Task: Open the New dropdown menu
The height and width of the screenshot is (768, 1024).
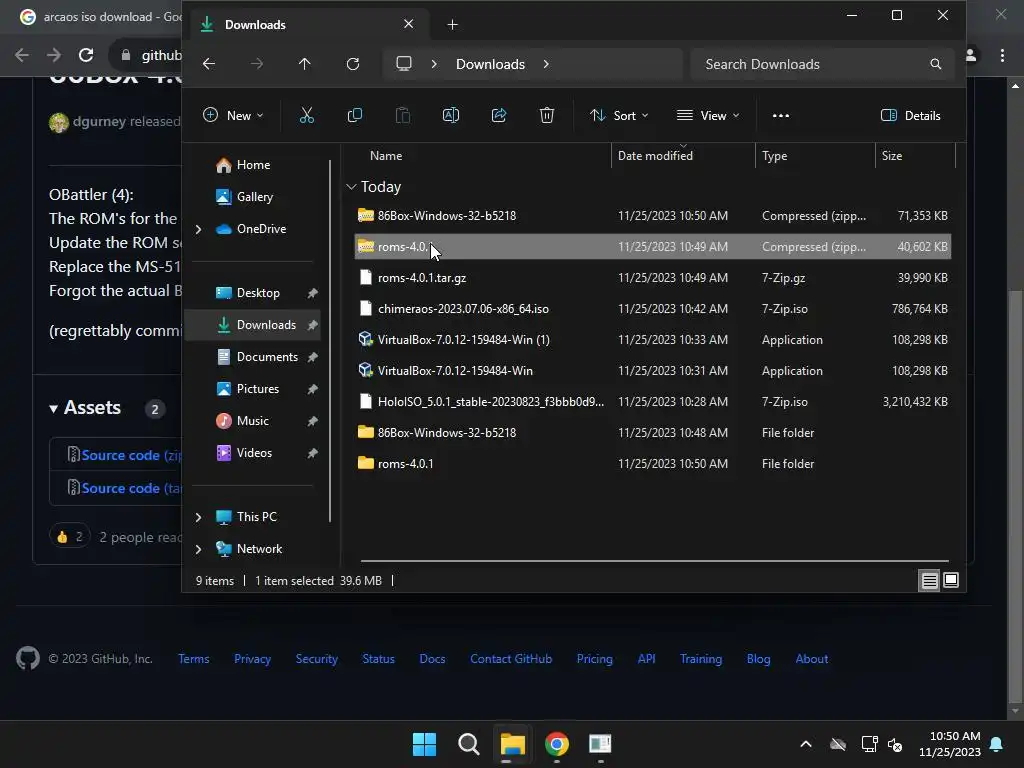Action: [x=233, y=116]
